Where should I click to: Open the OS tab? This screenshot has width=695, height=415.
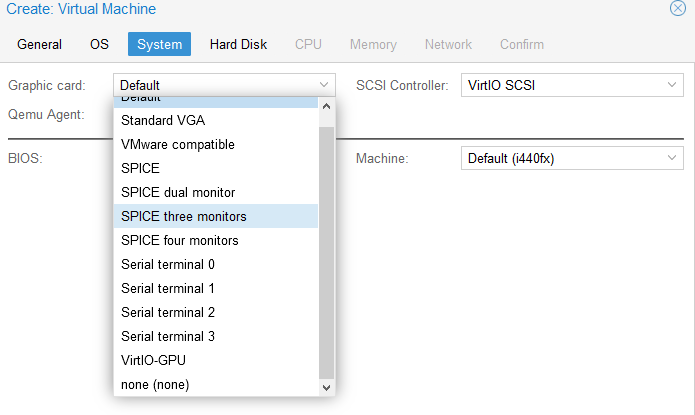click(x=99, y=44)
